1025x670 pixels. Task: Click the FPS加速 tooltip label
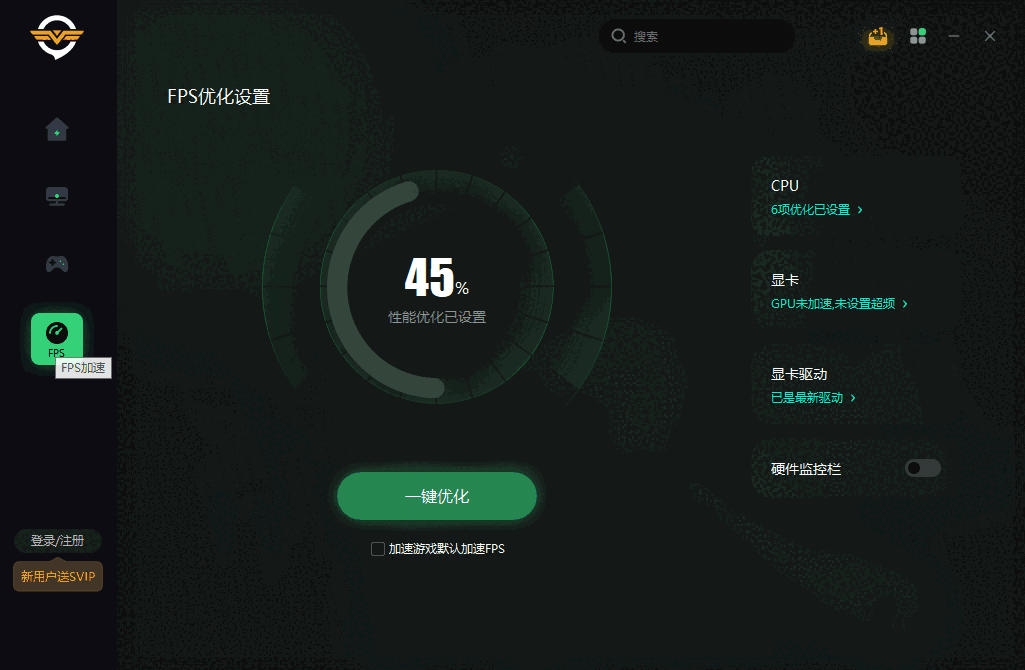(x=84, y=368)
